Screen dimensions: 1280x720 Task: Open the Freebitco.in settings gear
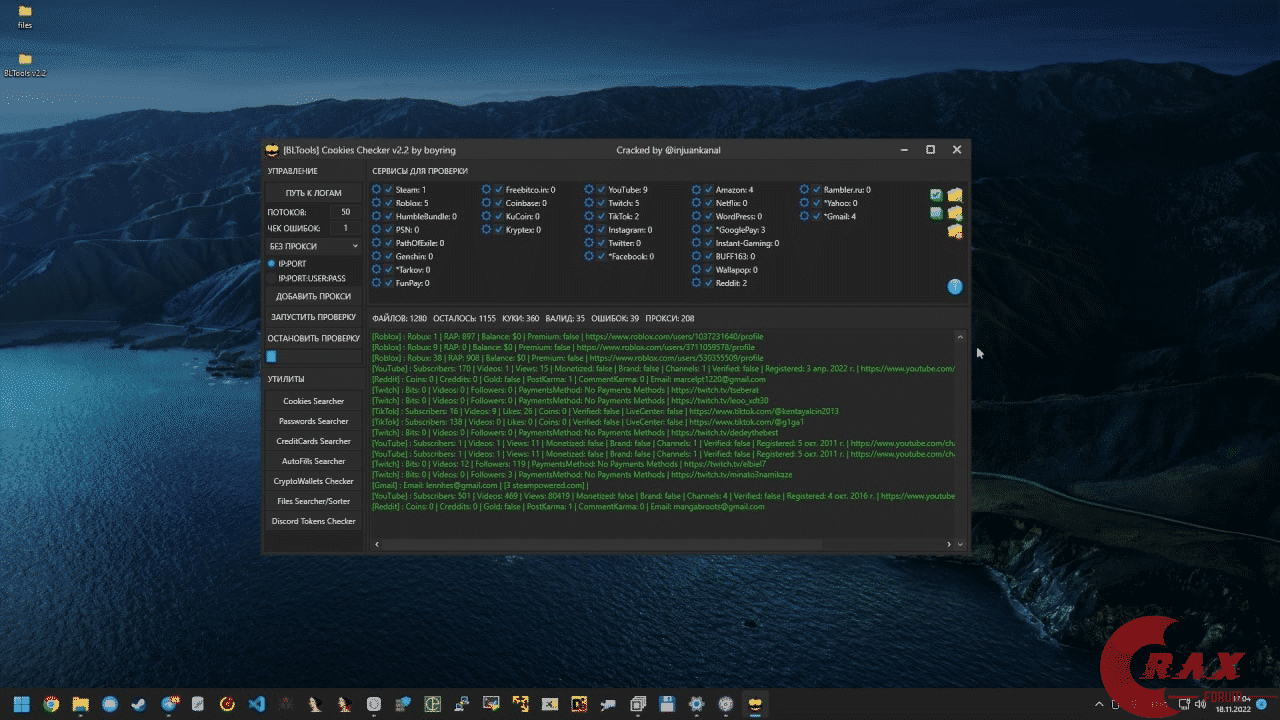pyautogui.click(x=487, y=190)
